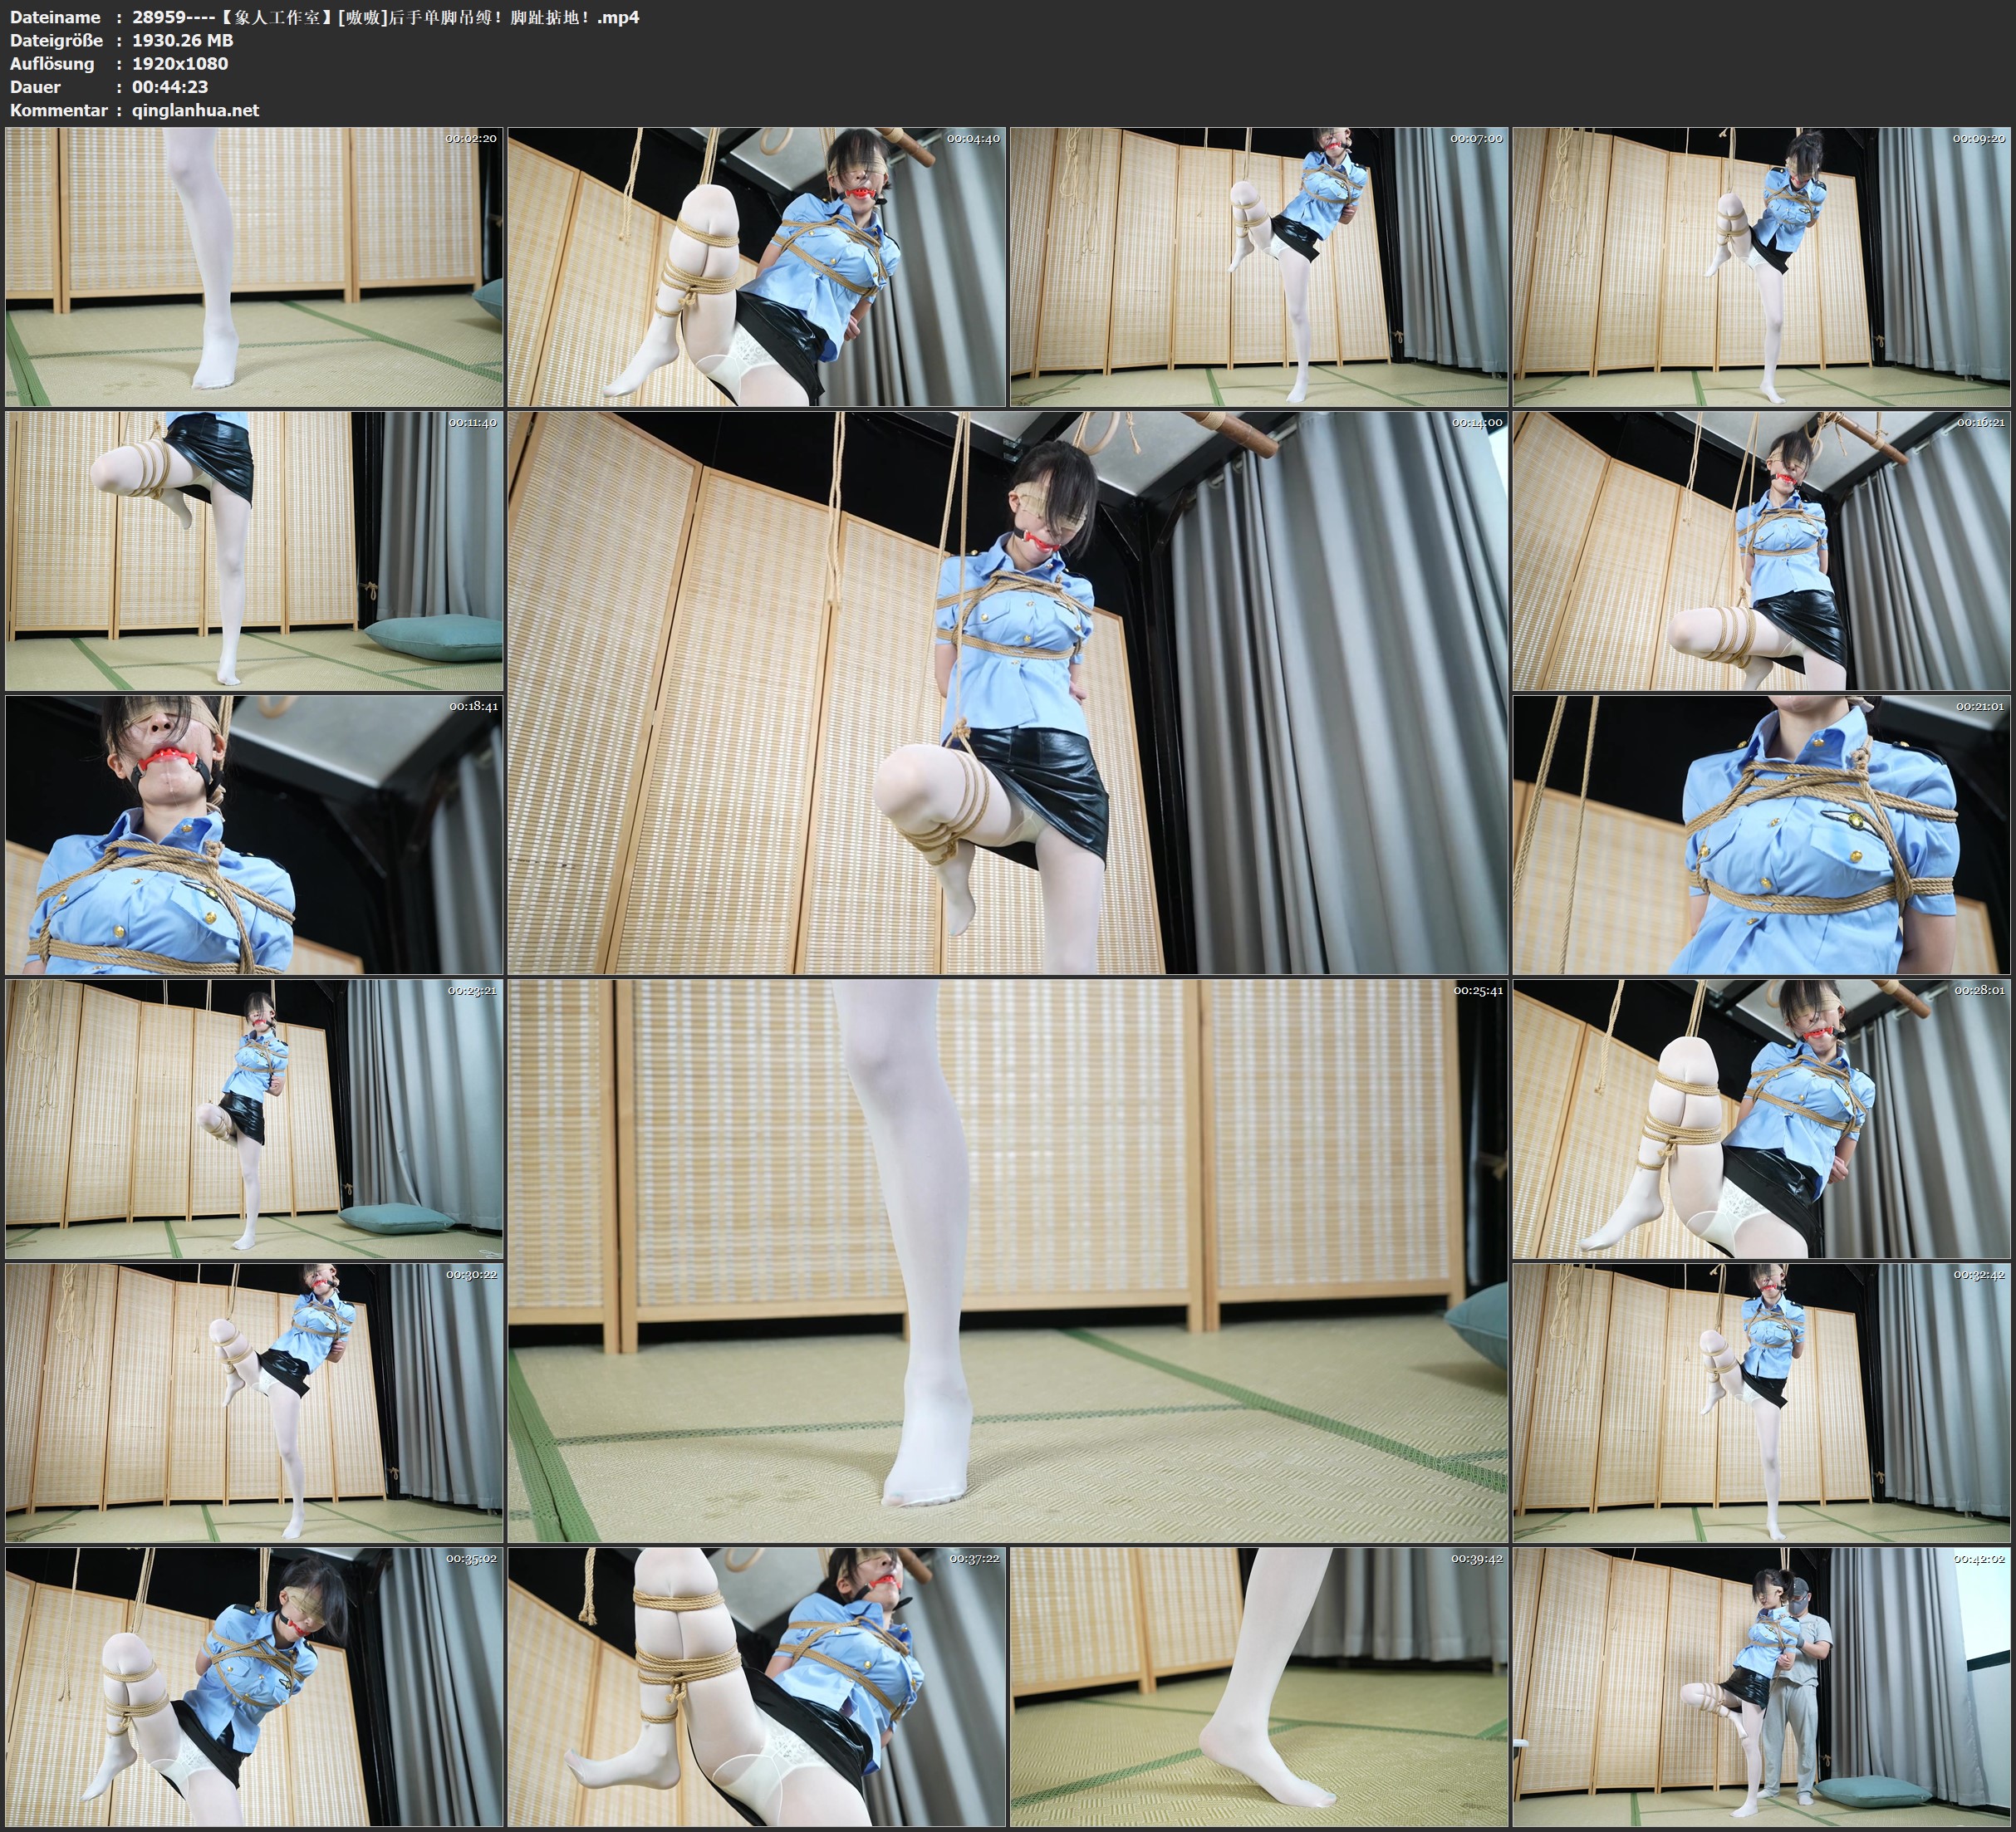This screenshot has width=2016, height=1832.
Task: Open the large frame at 00:14:00
Action: pyautogui.click(x=1007, y=692)
